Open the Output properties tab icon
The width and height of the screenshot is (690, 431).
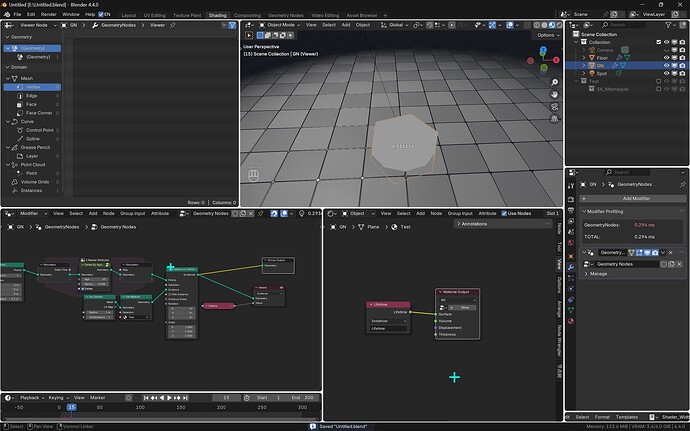click(x=571, y=210)
